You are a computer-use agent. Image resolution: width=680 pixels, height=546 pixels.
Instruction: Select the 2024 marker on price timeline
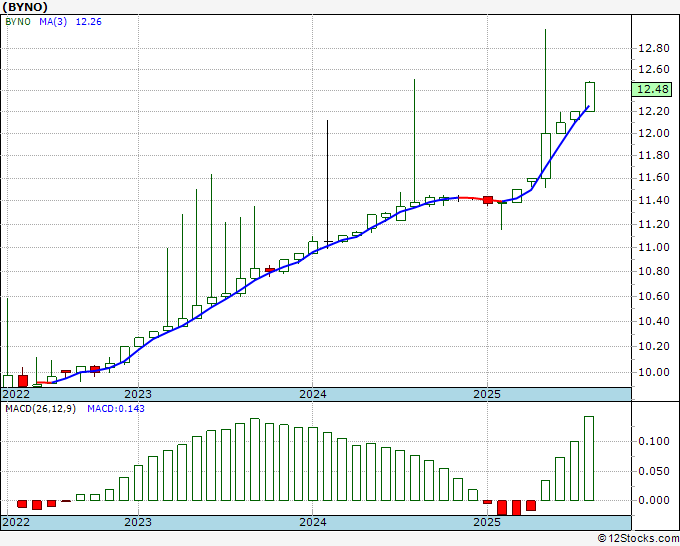[x=312, y=394]
